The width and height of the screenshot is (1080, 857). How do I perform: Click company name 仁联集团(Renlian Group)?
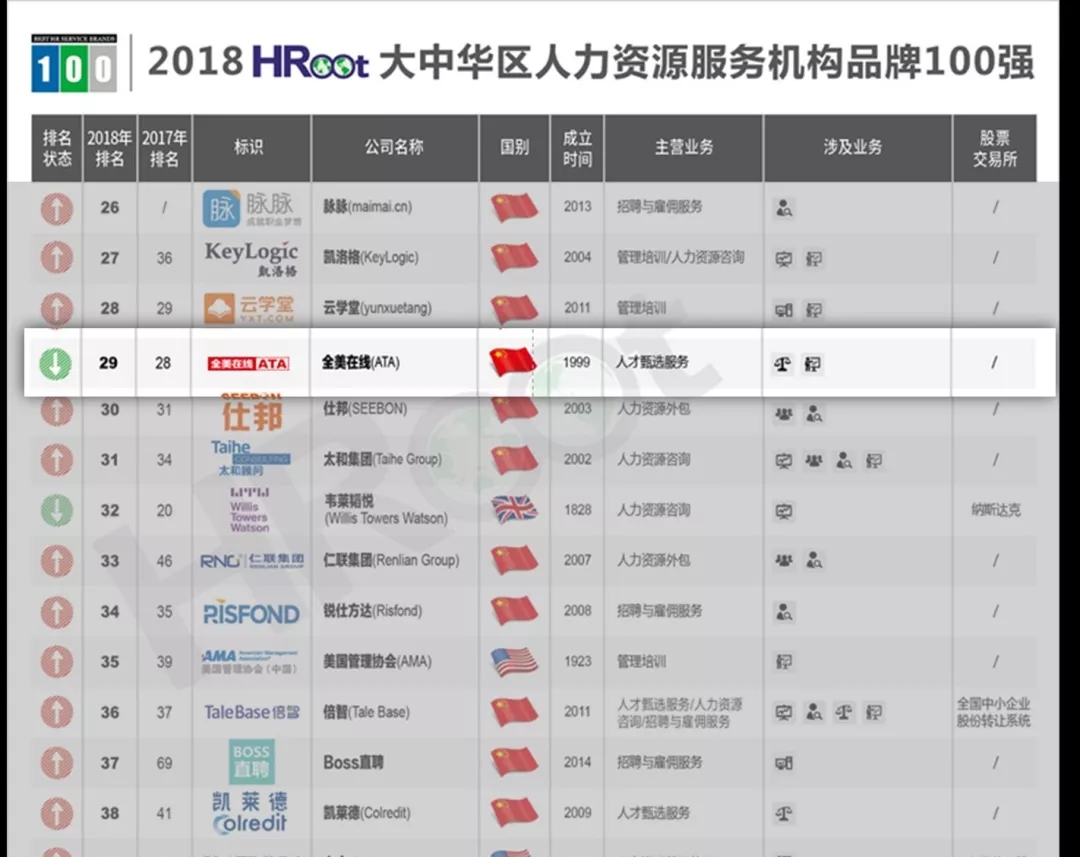(391, 560)
